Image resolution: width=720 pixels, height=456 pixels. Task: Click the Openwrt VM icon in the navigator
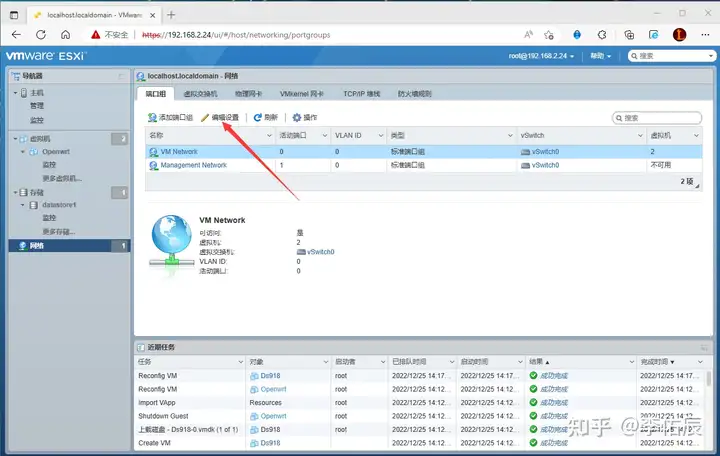[x=34, y=152]
